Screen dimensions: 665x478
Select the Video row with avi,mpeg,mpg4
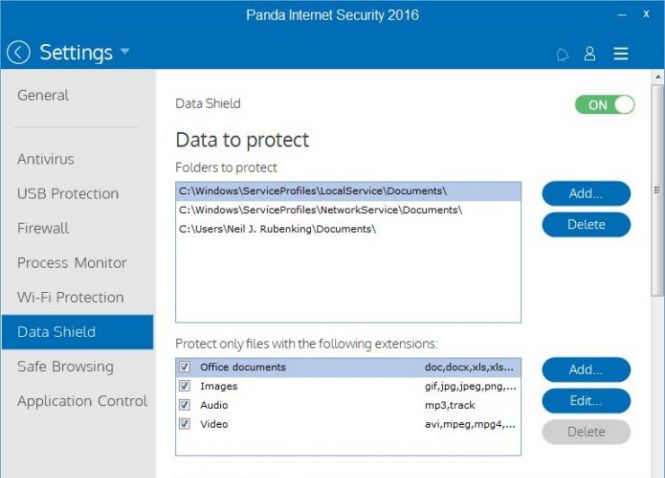pyautogui.click(x=348, y=424)
